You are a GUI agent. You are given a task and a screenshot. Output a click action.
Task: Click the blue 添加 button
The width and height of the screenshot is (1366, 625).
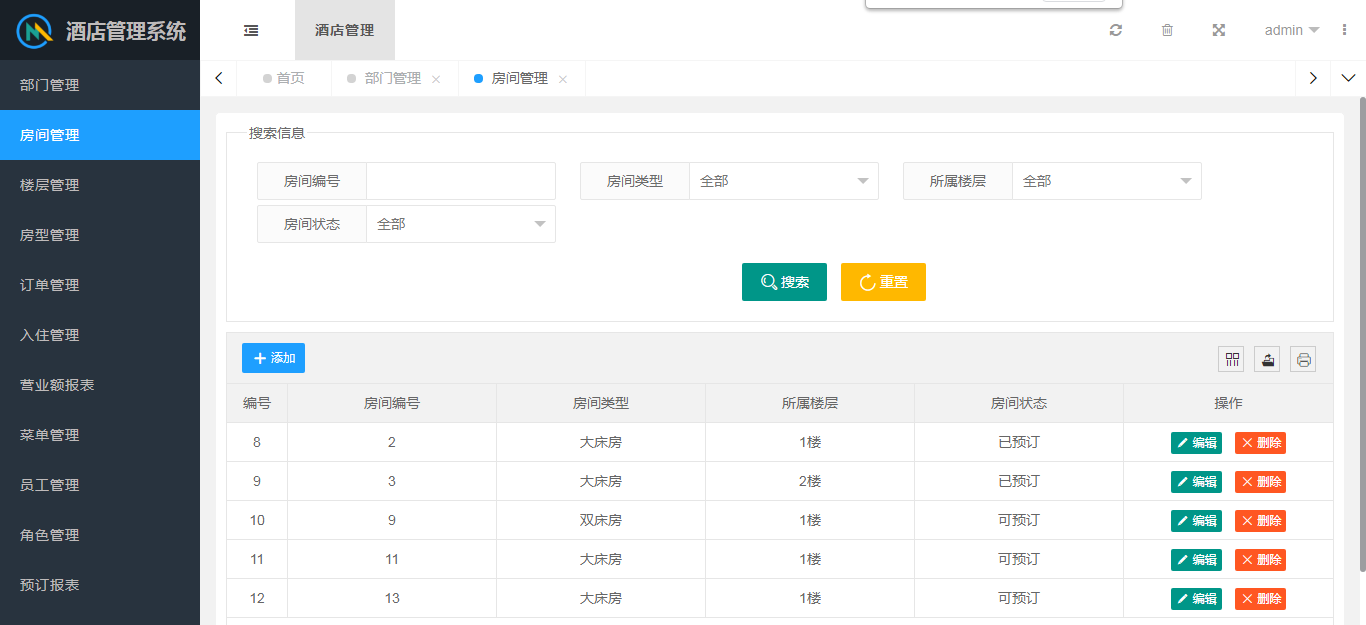[x=273, y=358]
